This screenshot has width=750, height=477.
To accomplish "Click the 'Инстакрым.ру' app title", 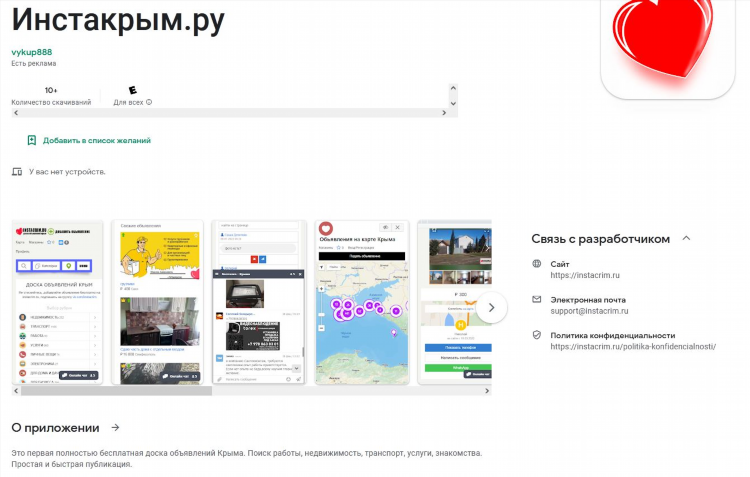I will pyautogui.click(x=118, y=20).
